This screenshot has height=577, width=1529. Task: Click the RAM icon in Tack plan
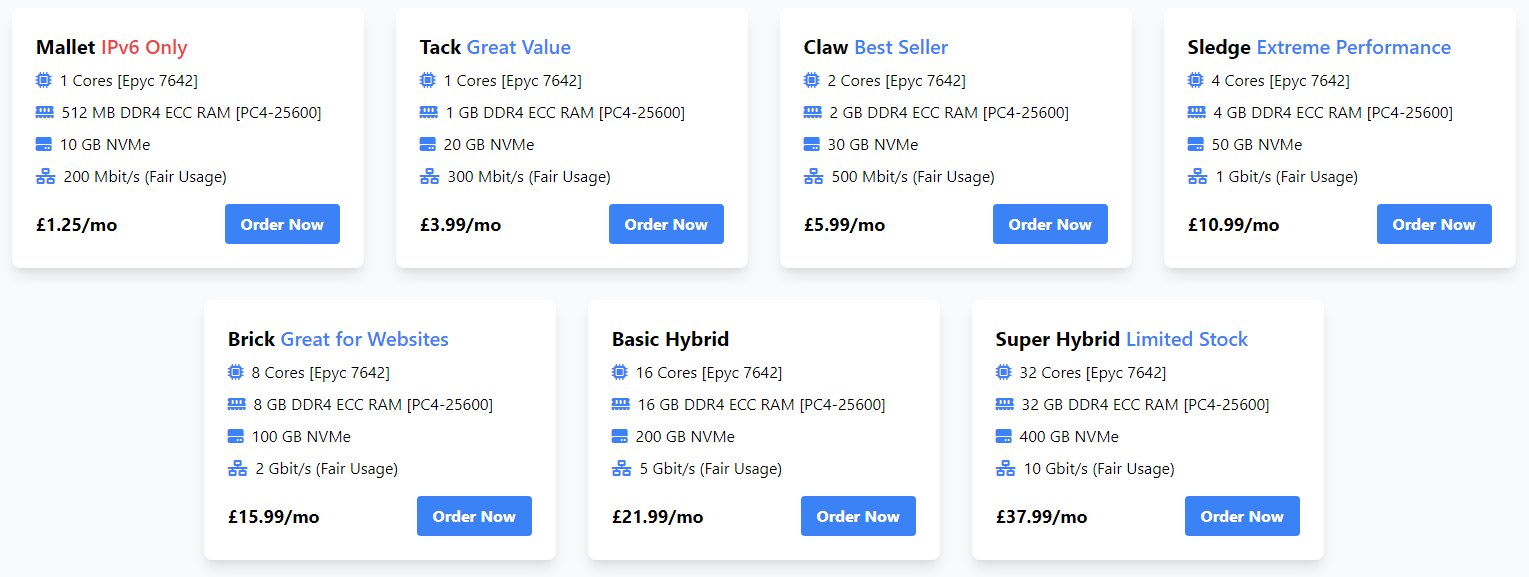[428, 112]
